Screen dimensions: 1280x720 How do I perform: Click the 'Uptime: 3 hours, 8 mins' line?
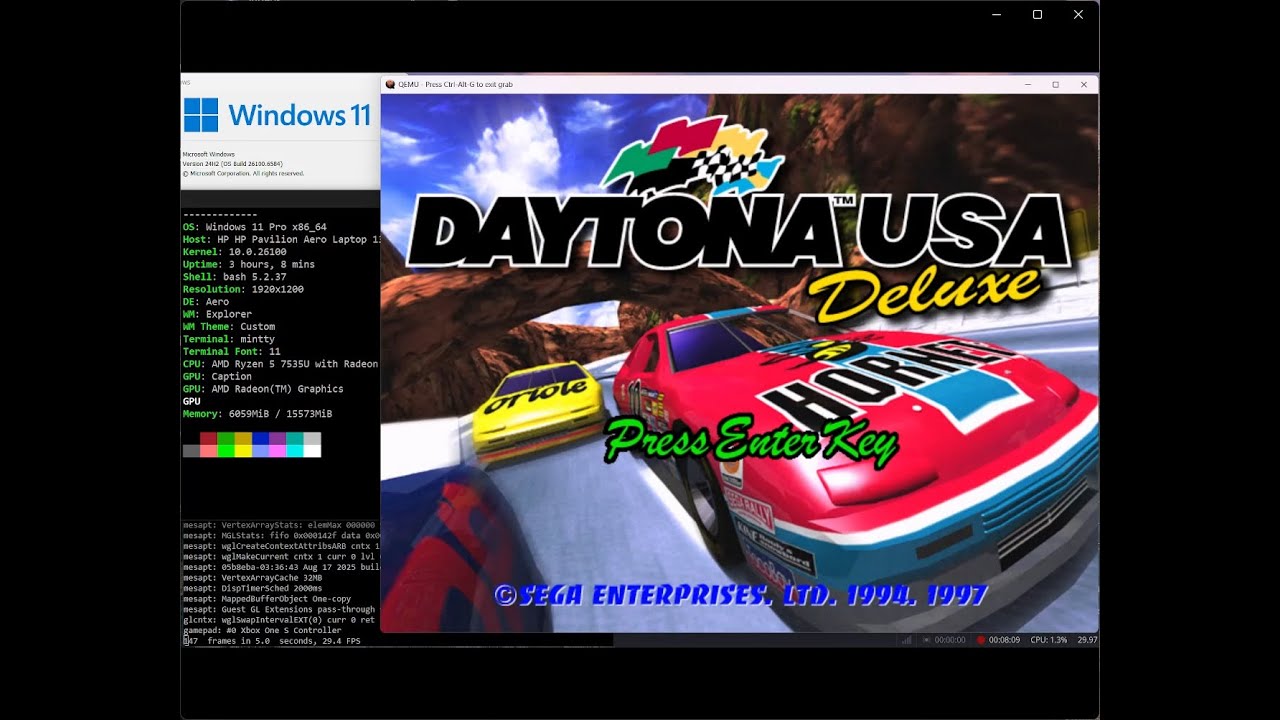click(249, 264)
